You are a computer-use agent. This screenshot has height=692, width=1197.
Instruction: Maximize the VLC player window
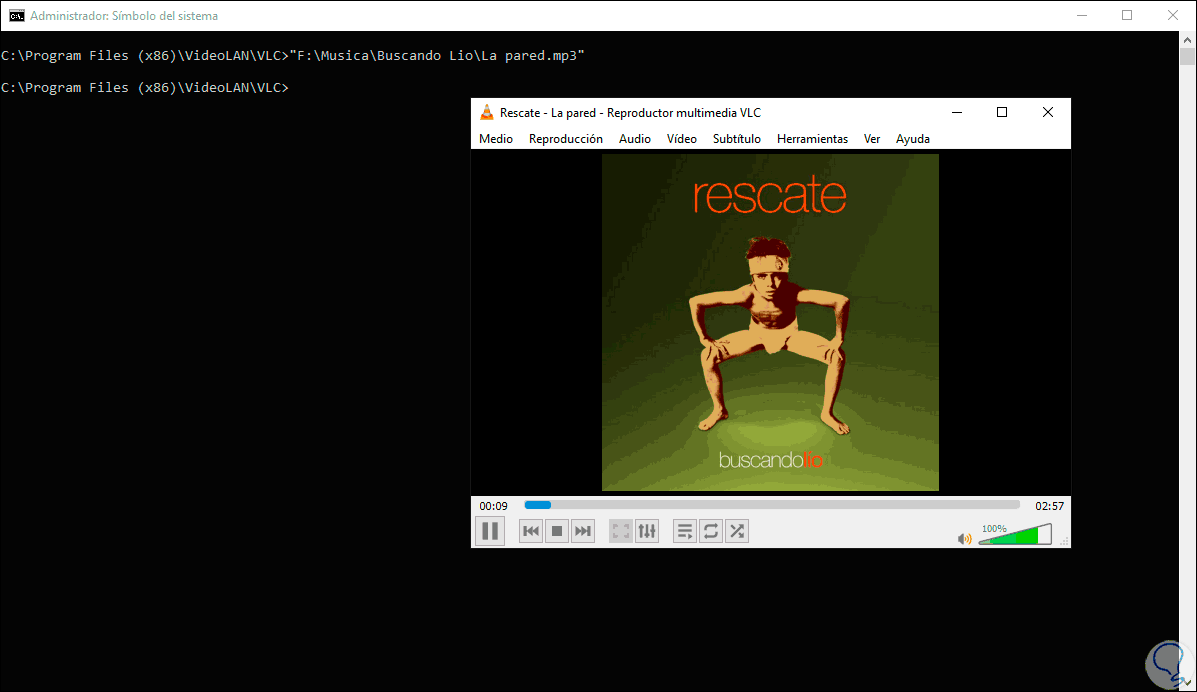point(1002,112)
